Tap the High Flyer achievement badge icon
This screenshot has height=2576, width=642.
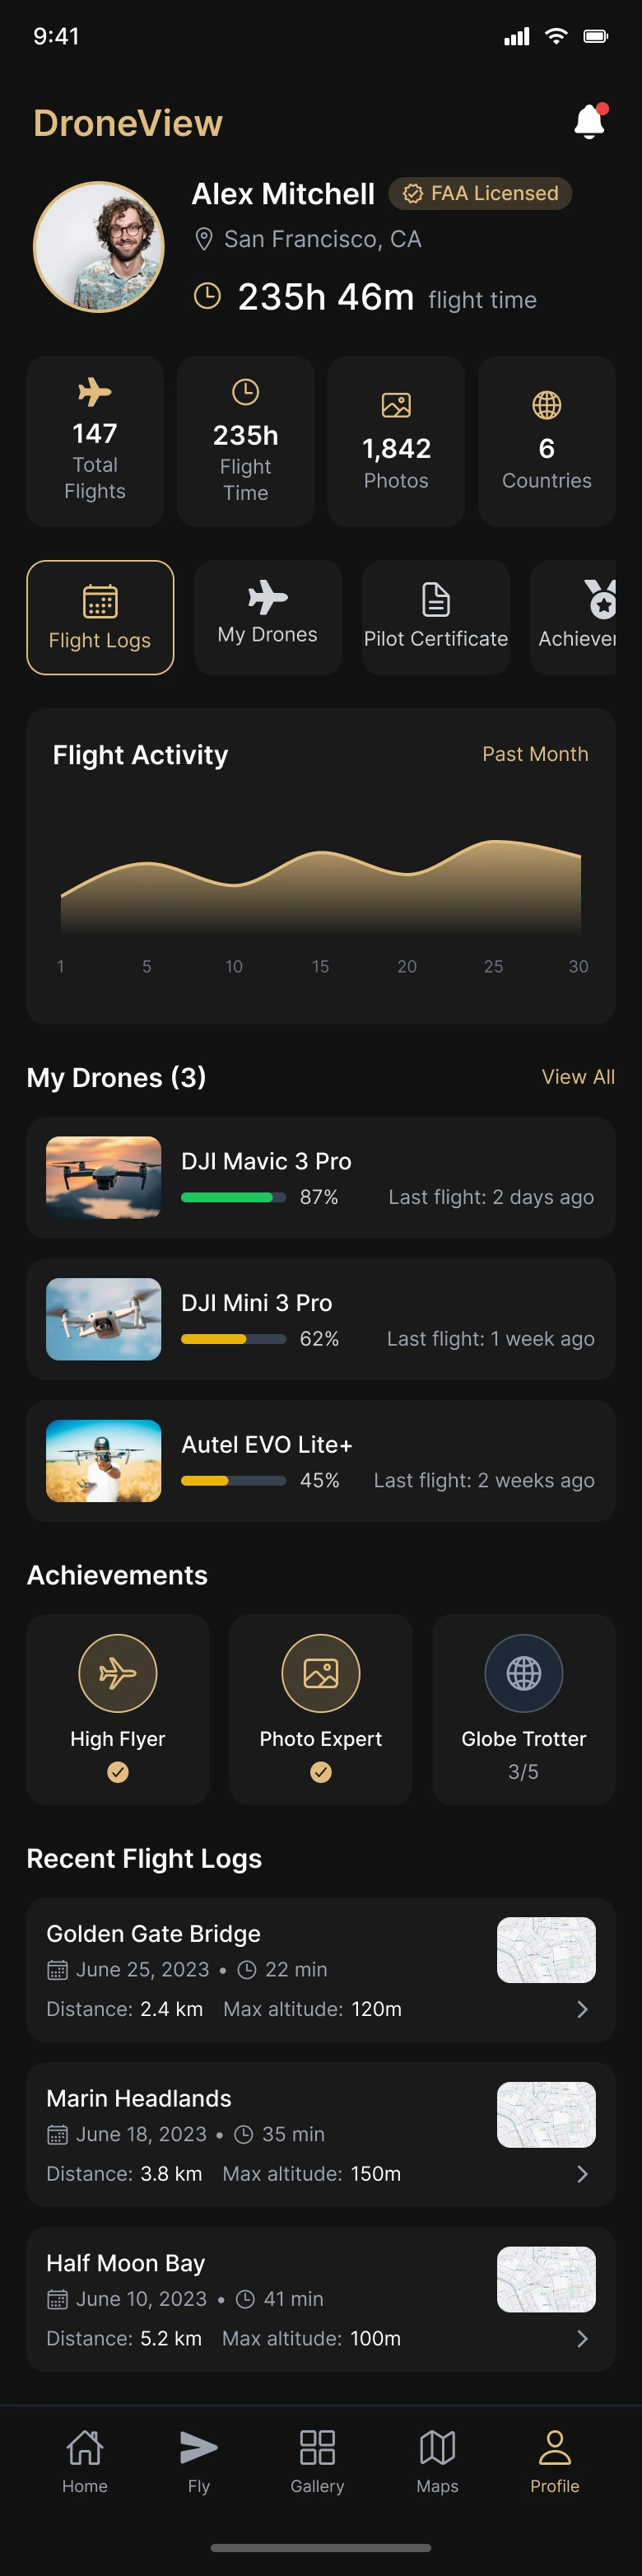tap(118, 1673)
